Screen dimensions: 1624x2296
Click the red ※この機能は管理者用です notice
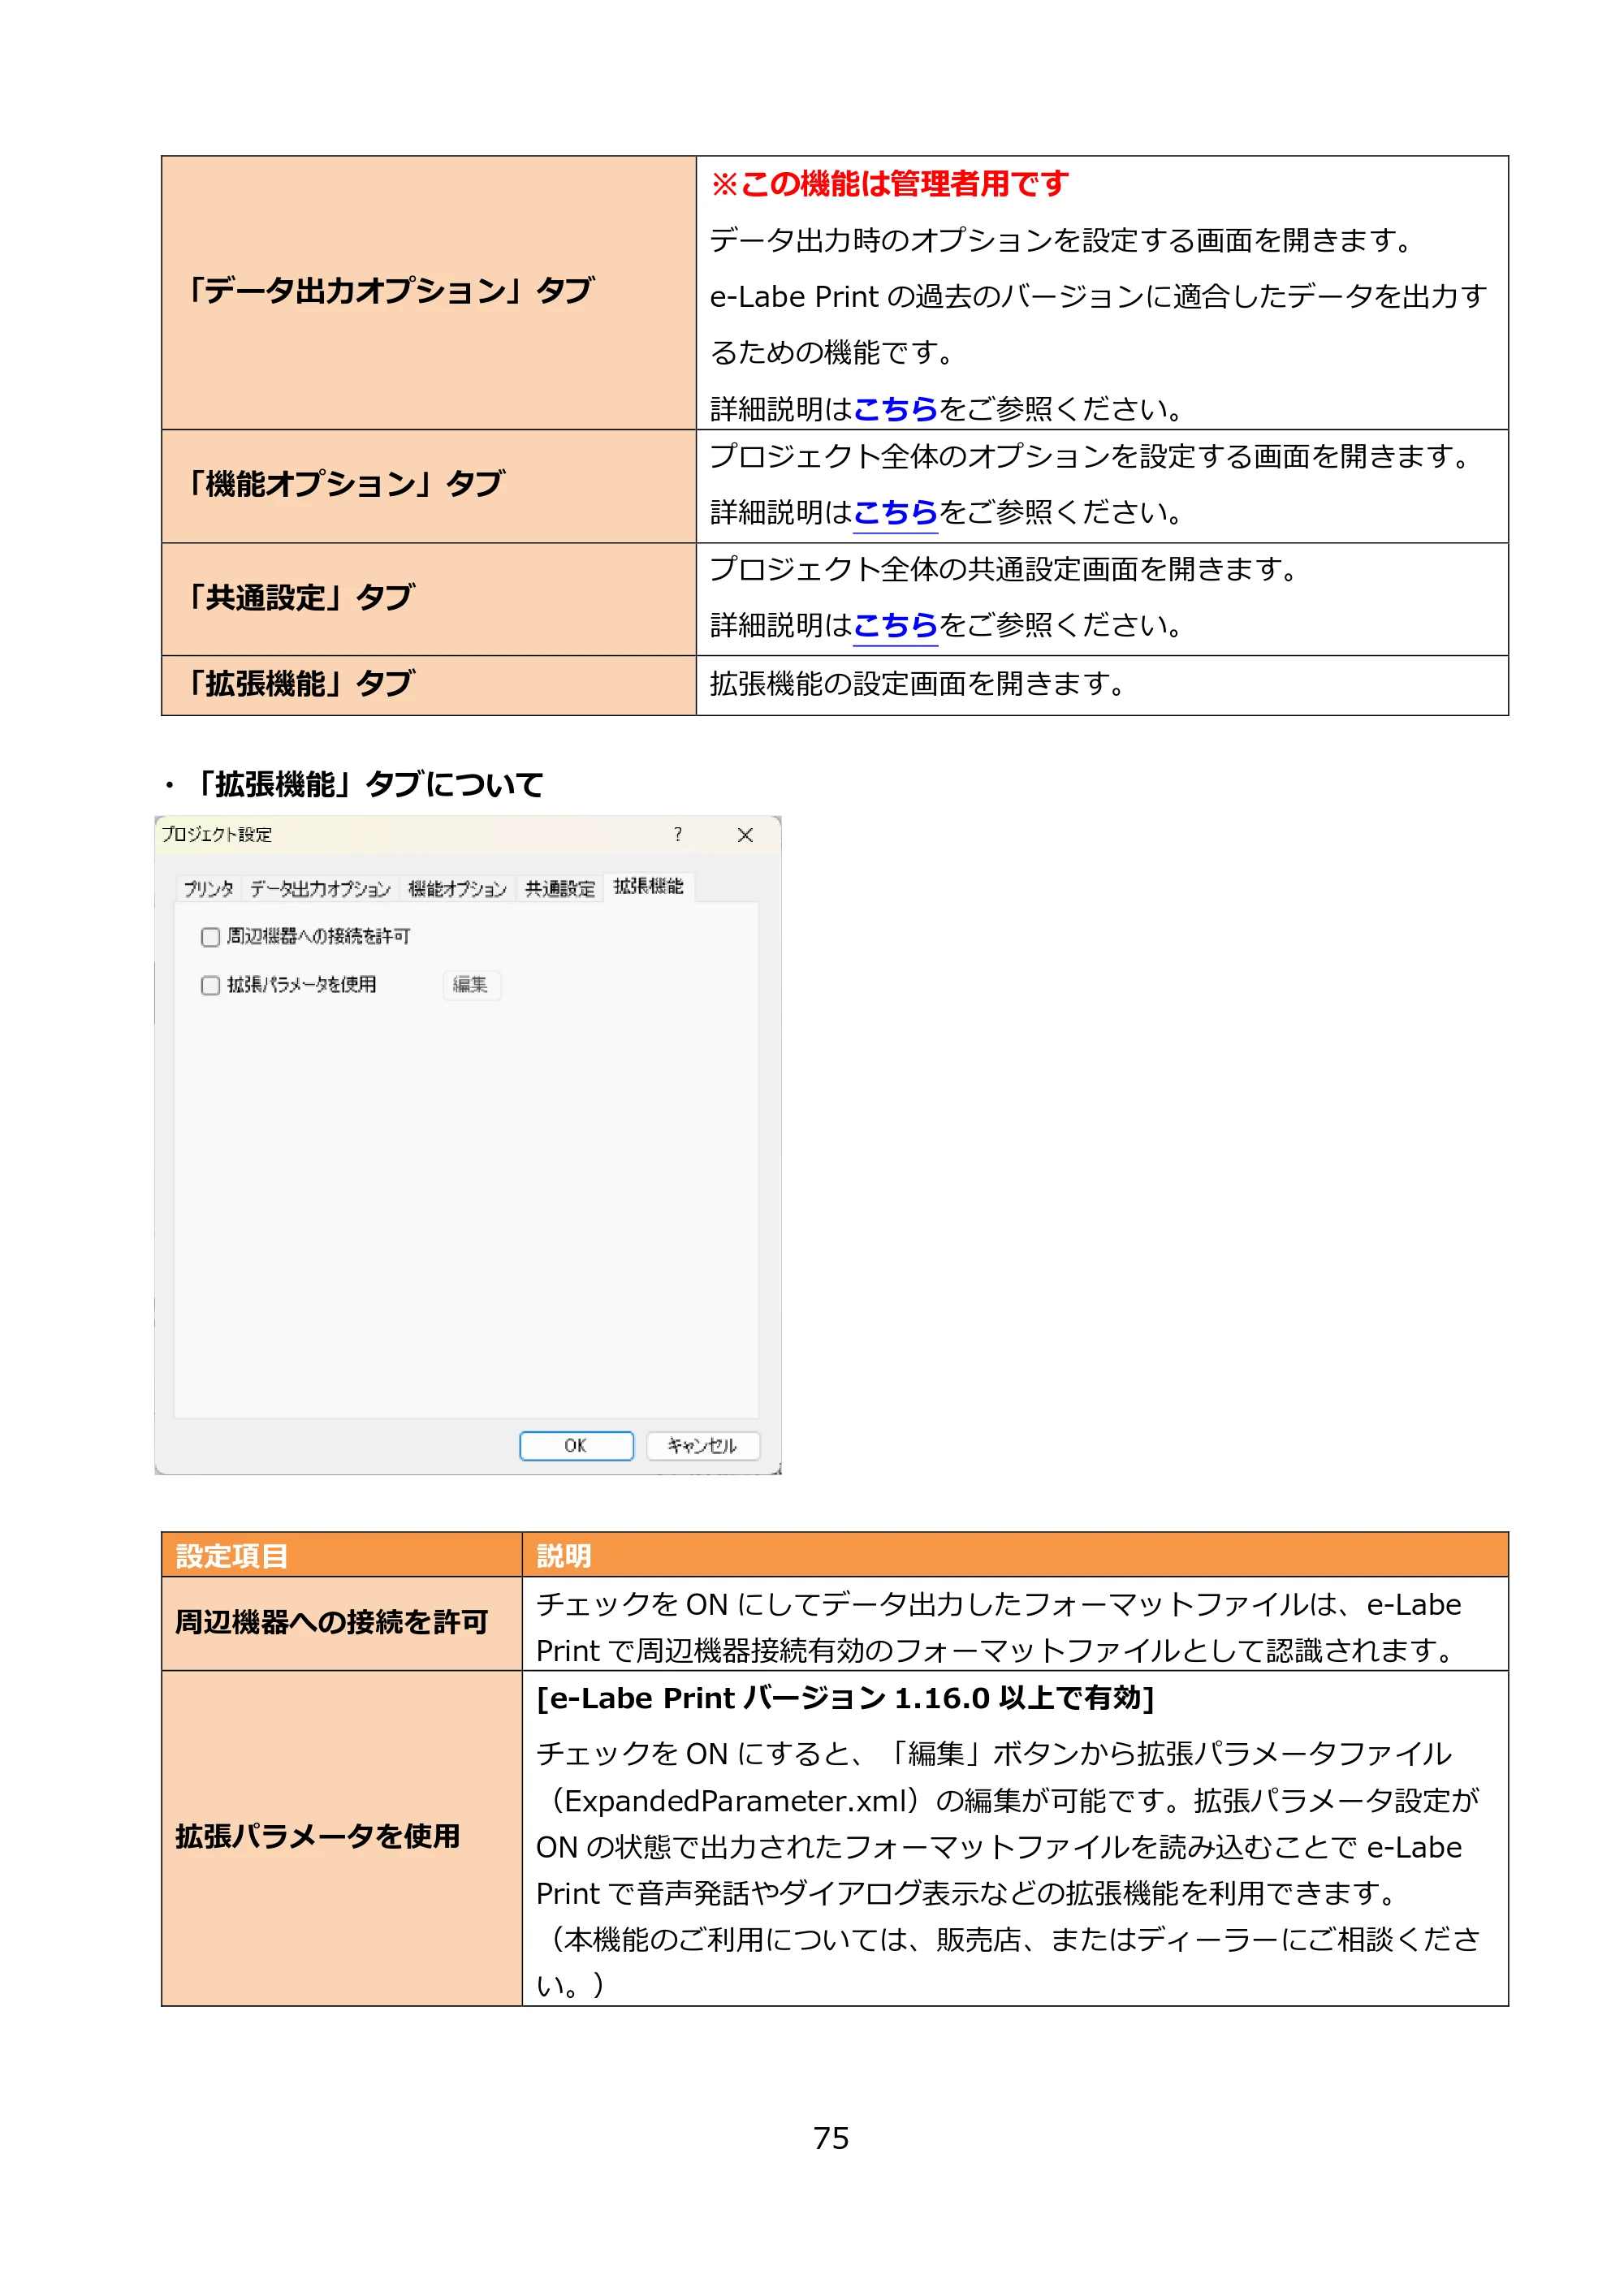coord(889,184)
